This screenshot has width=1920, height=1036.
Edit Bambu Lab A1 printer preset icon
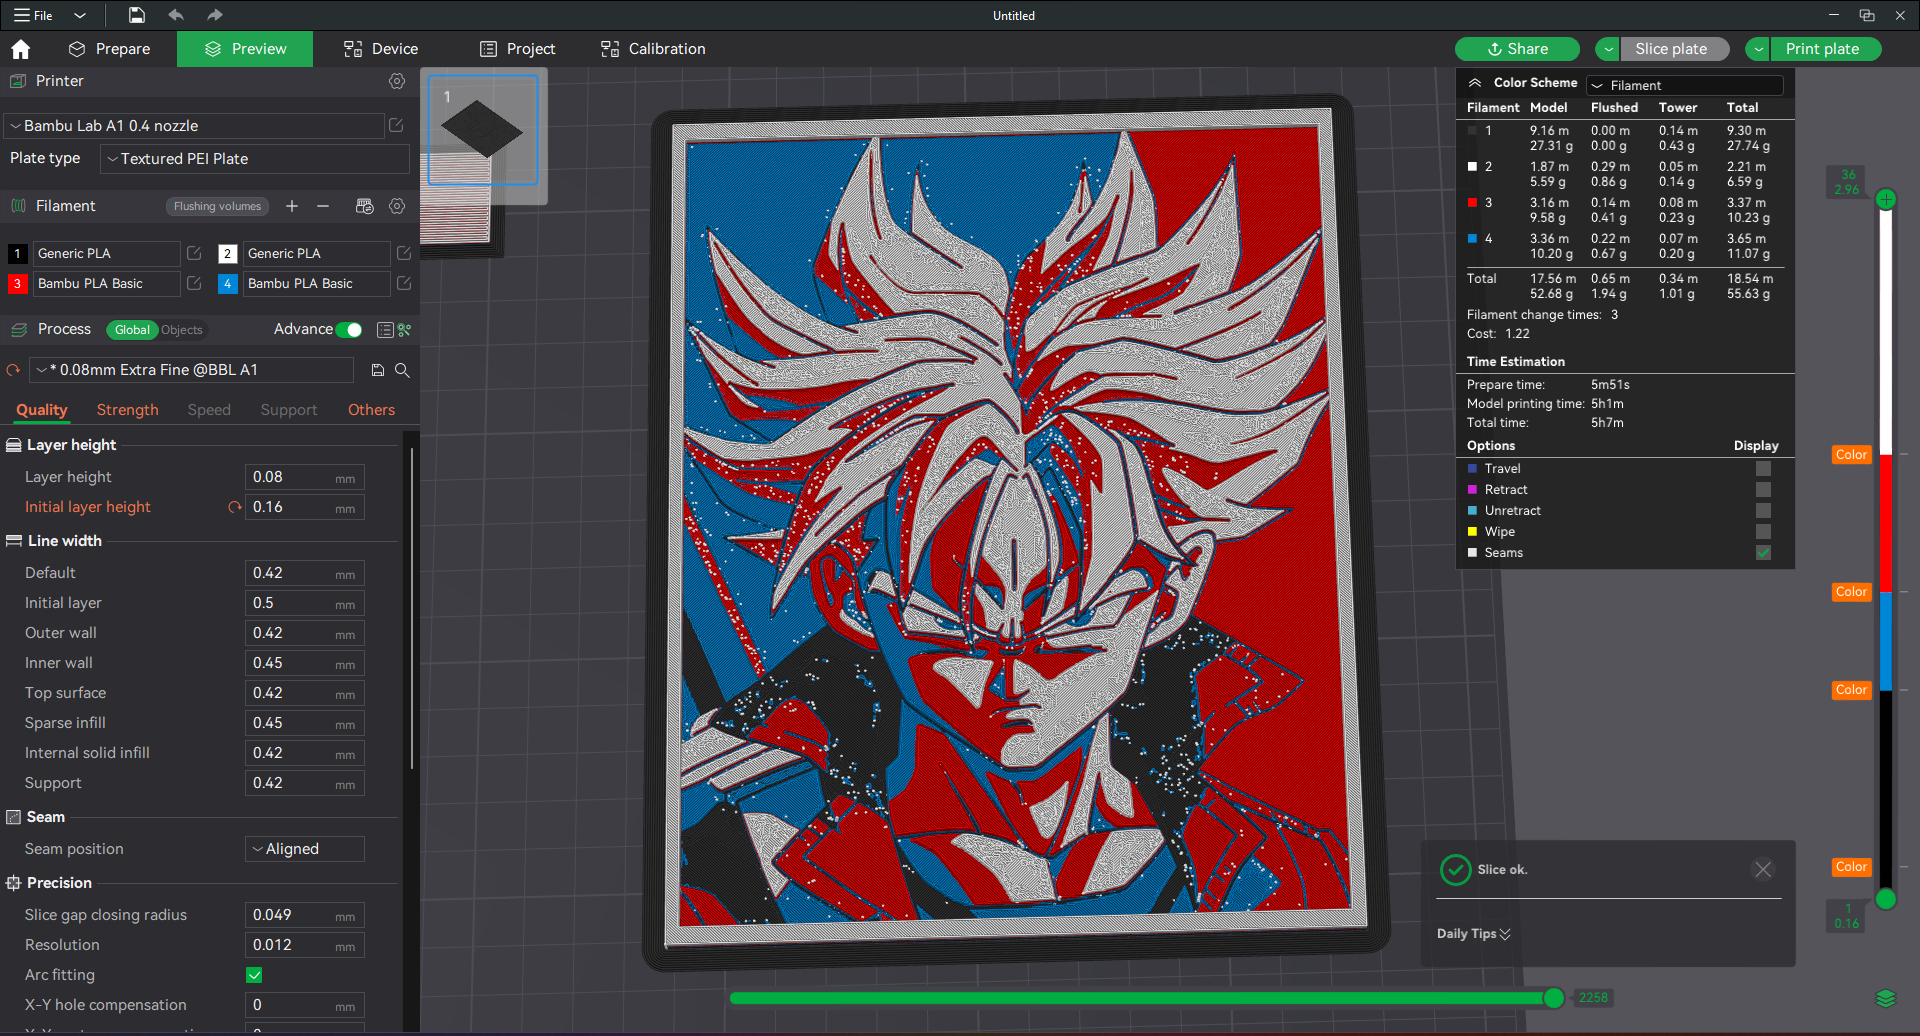point(396,125)
